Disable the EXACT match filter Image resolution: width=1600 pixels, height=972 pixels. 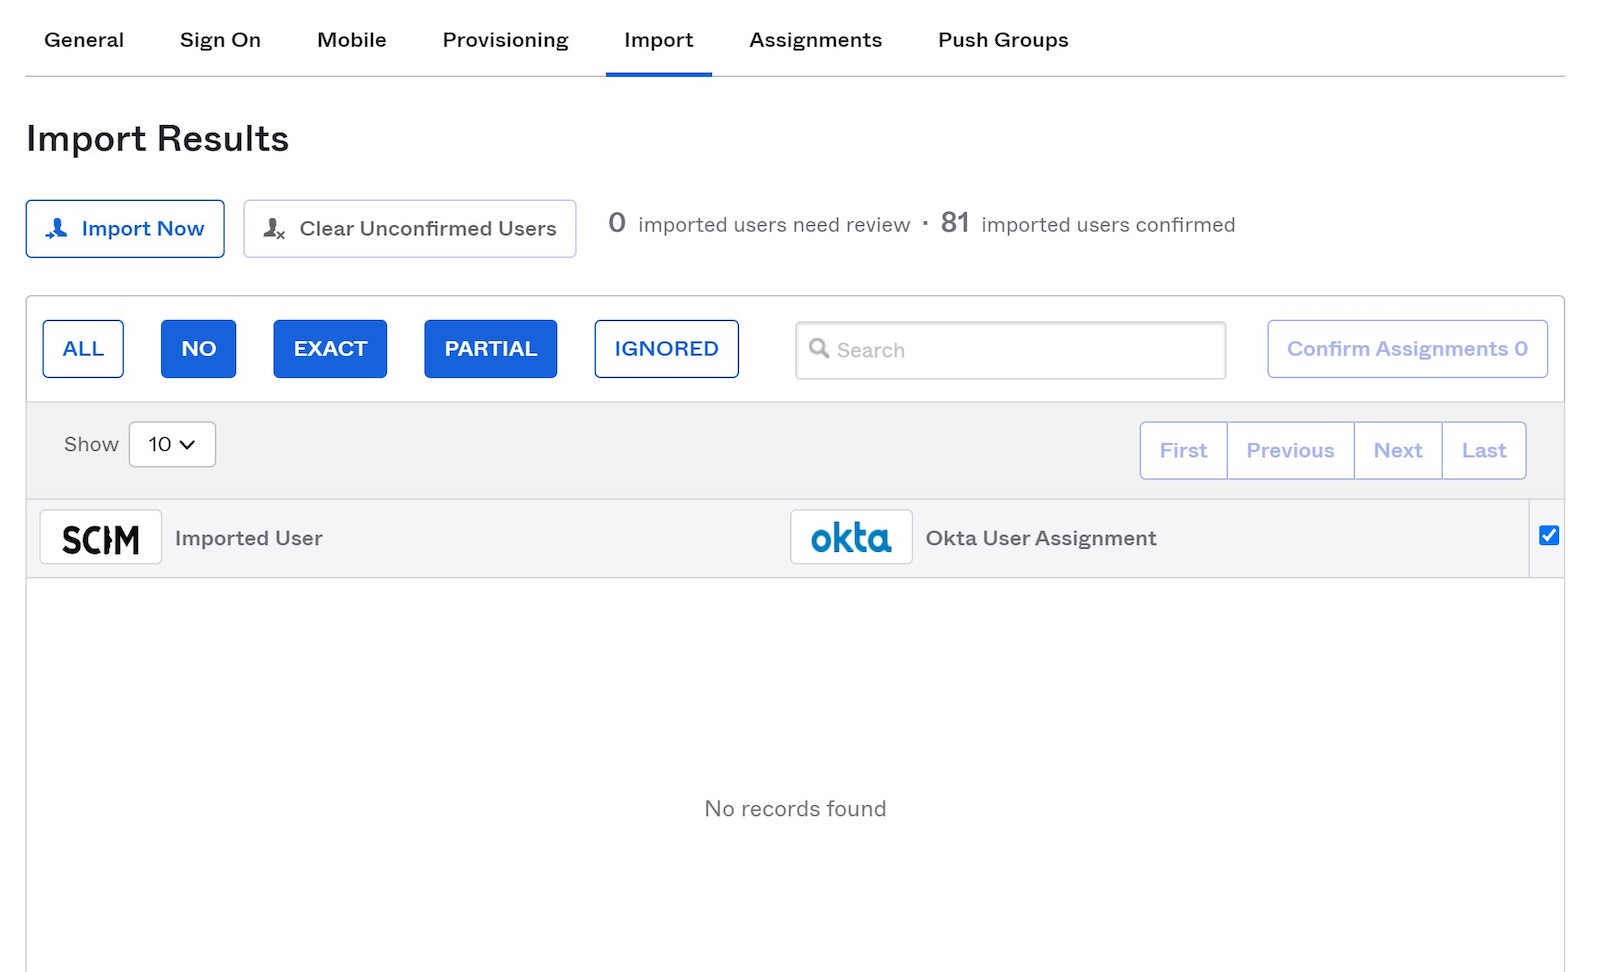pos(330,348)
